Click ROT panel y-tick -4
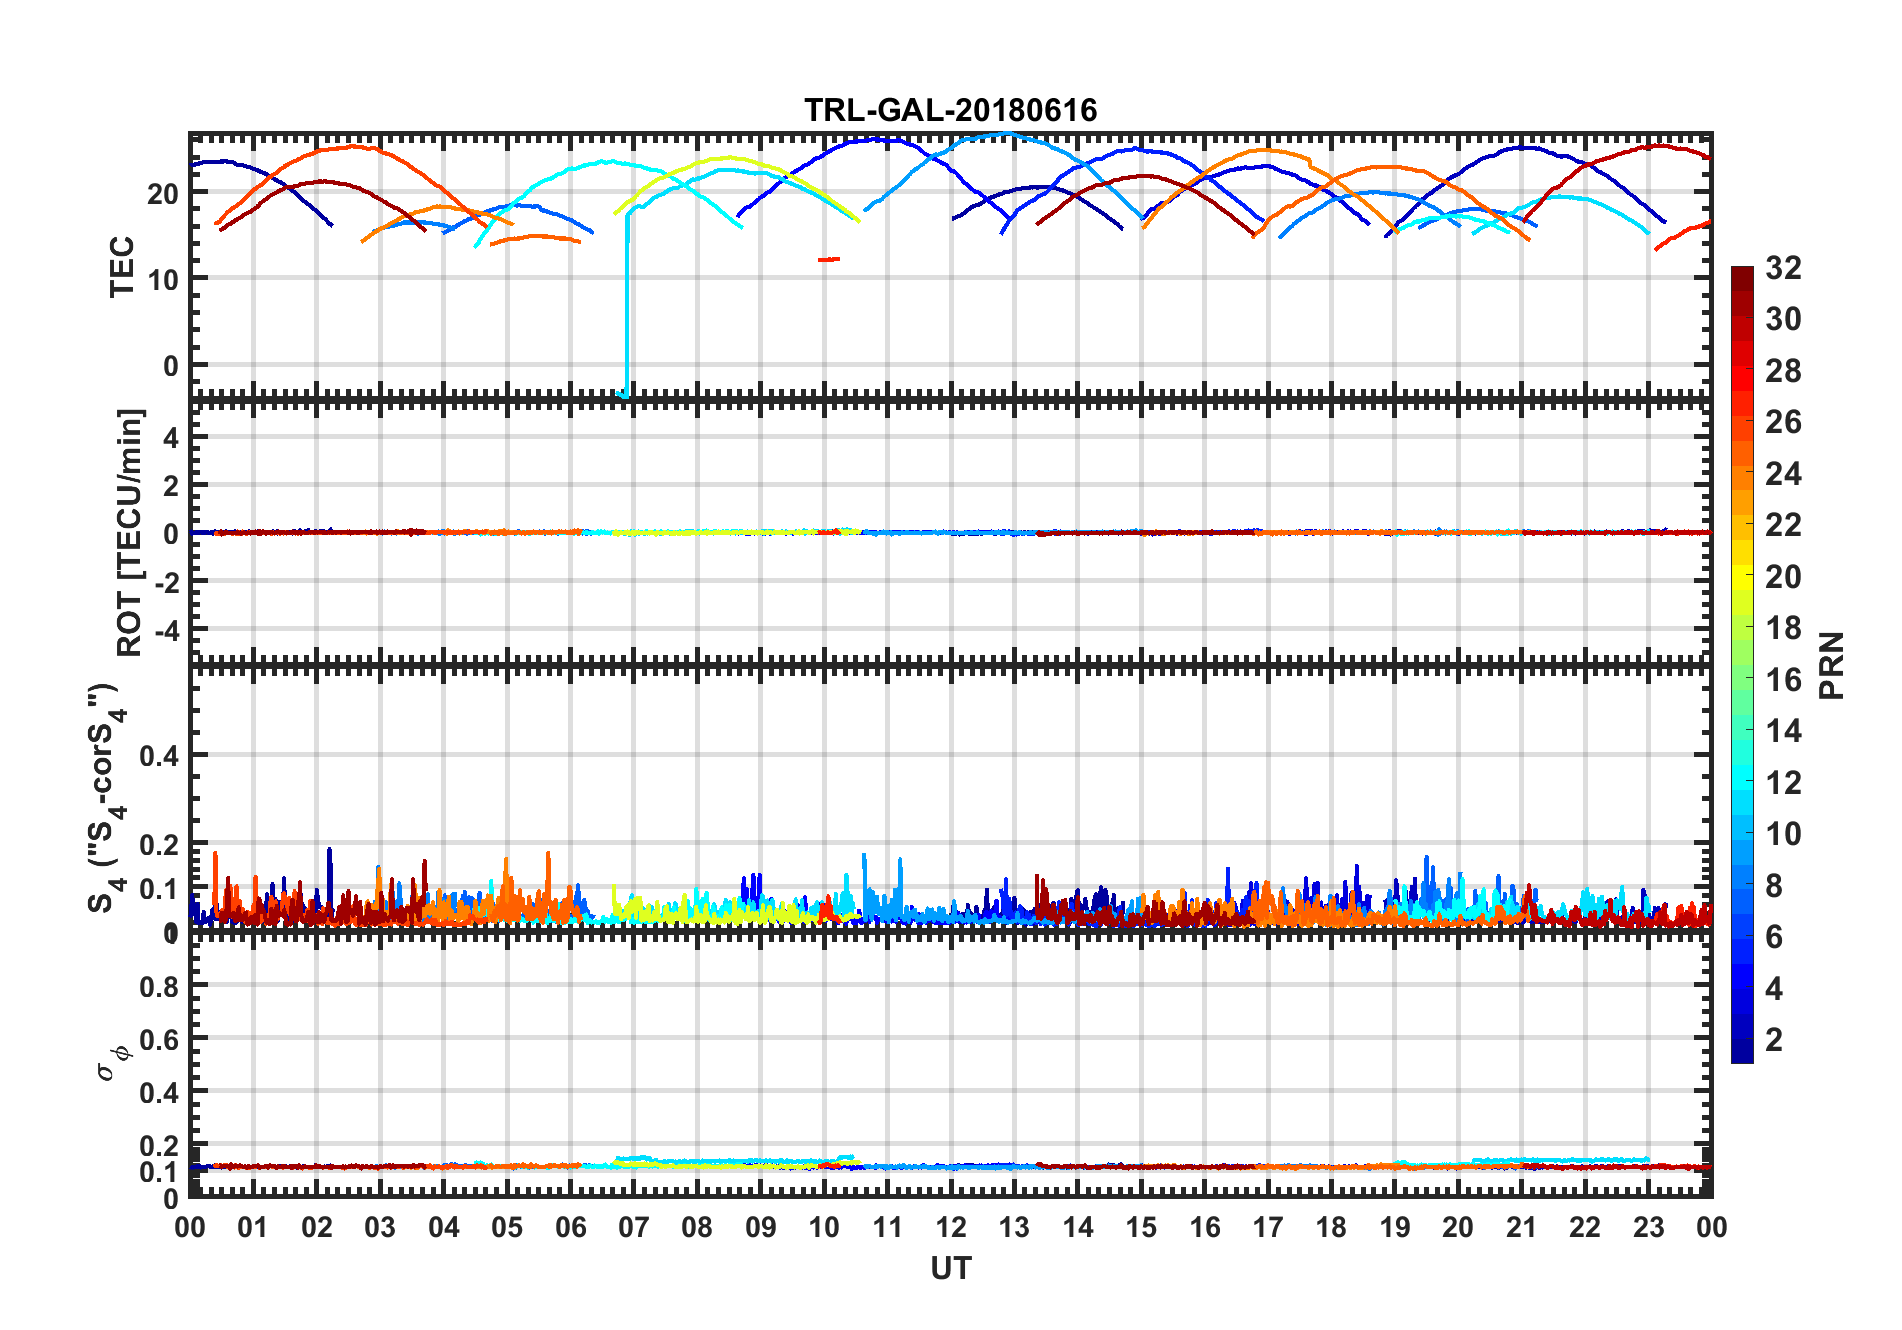The width and height of the screenshot is (1902, 1330). [165, 631]
